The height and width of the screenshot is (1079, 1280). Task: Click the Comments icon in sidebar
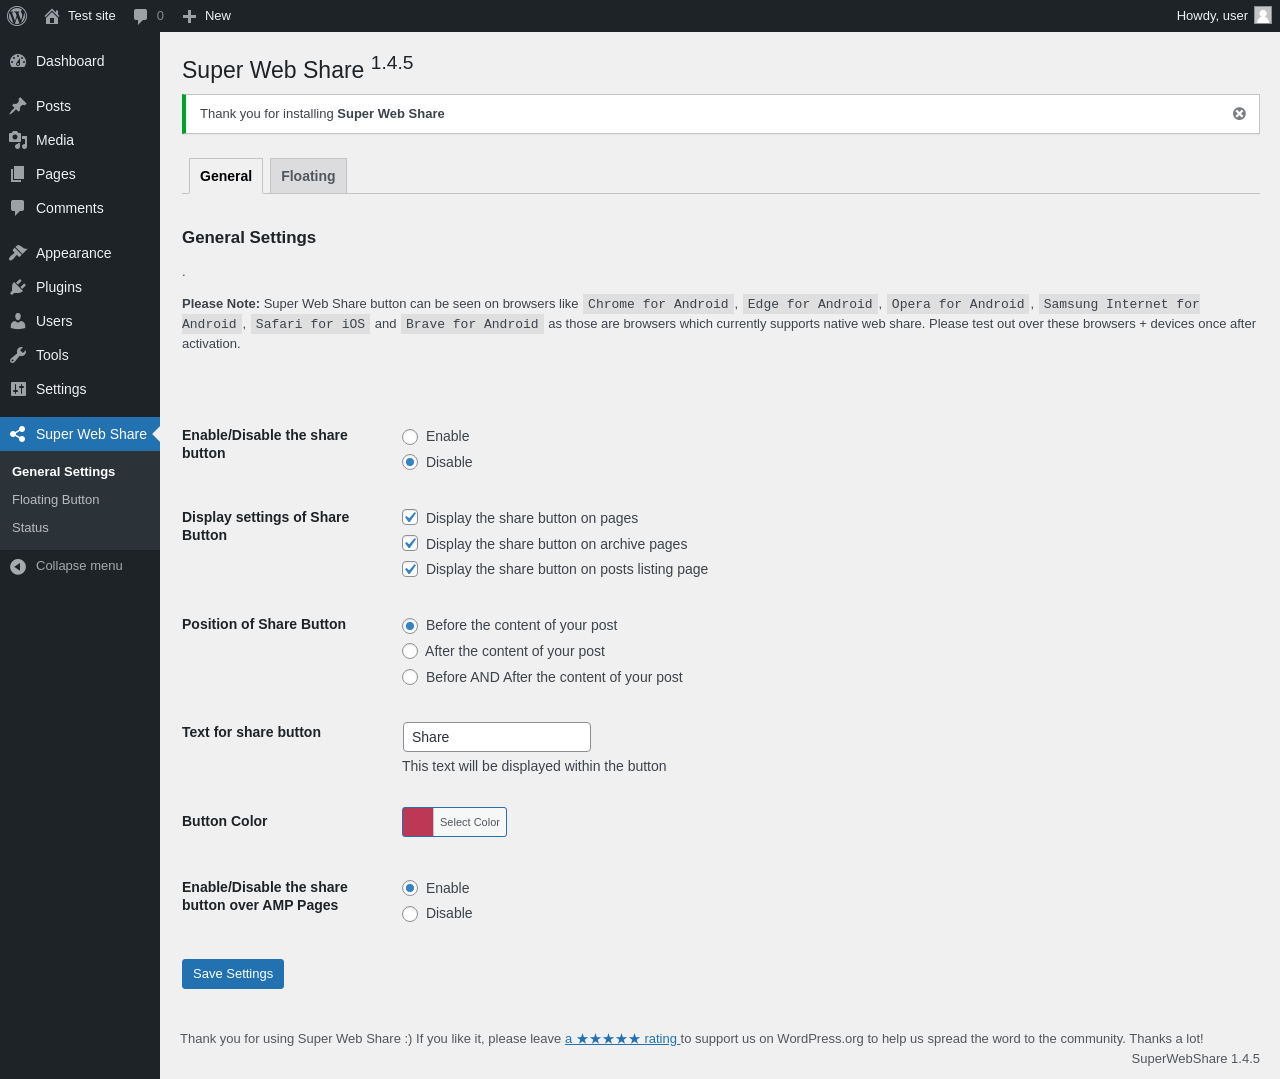point(18,208)
